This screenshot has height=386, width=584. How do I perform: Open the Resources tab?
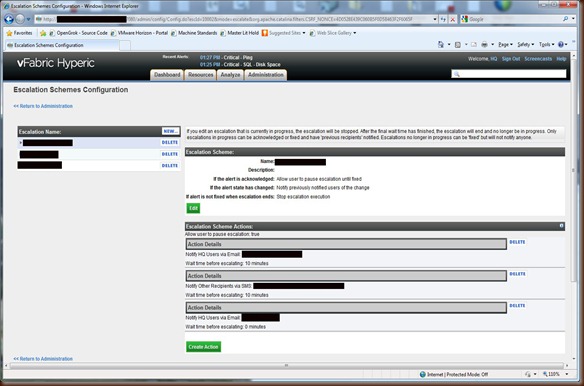click(200, 75)
